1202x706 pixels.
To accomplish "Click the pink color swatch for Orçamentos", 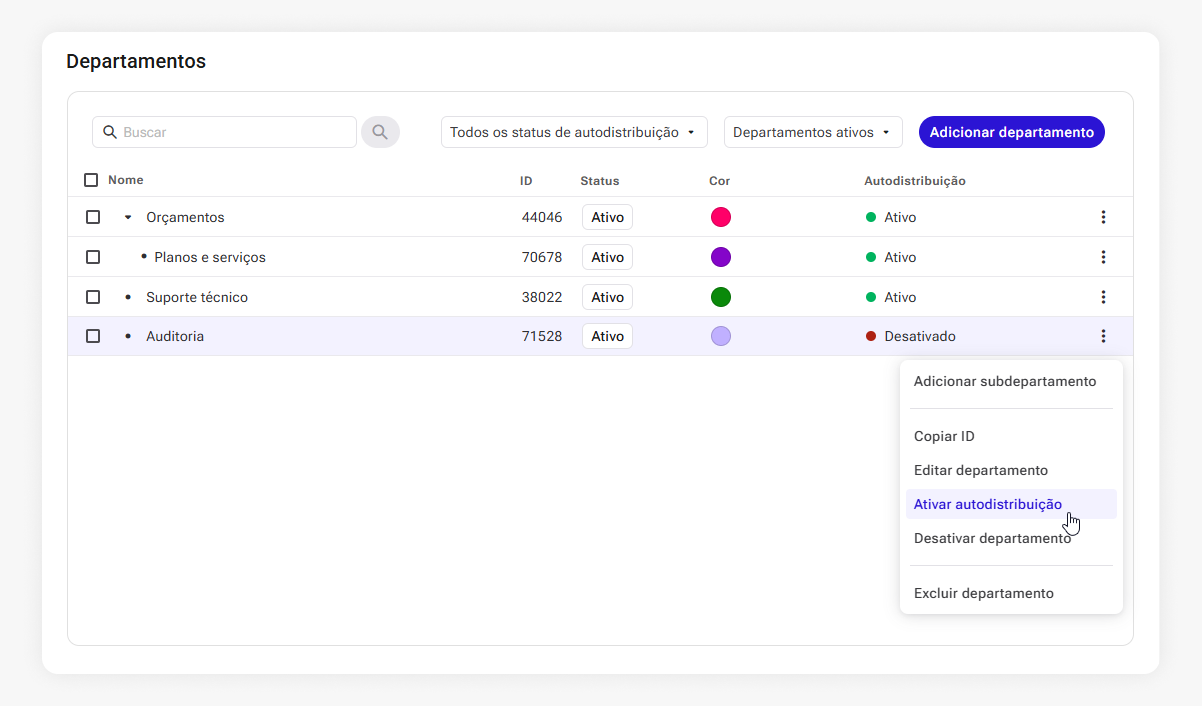I will click(x=720, y=217).
